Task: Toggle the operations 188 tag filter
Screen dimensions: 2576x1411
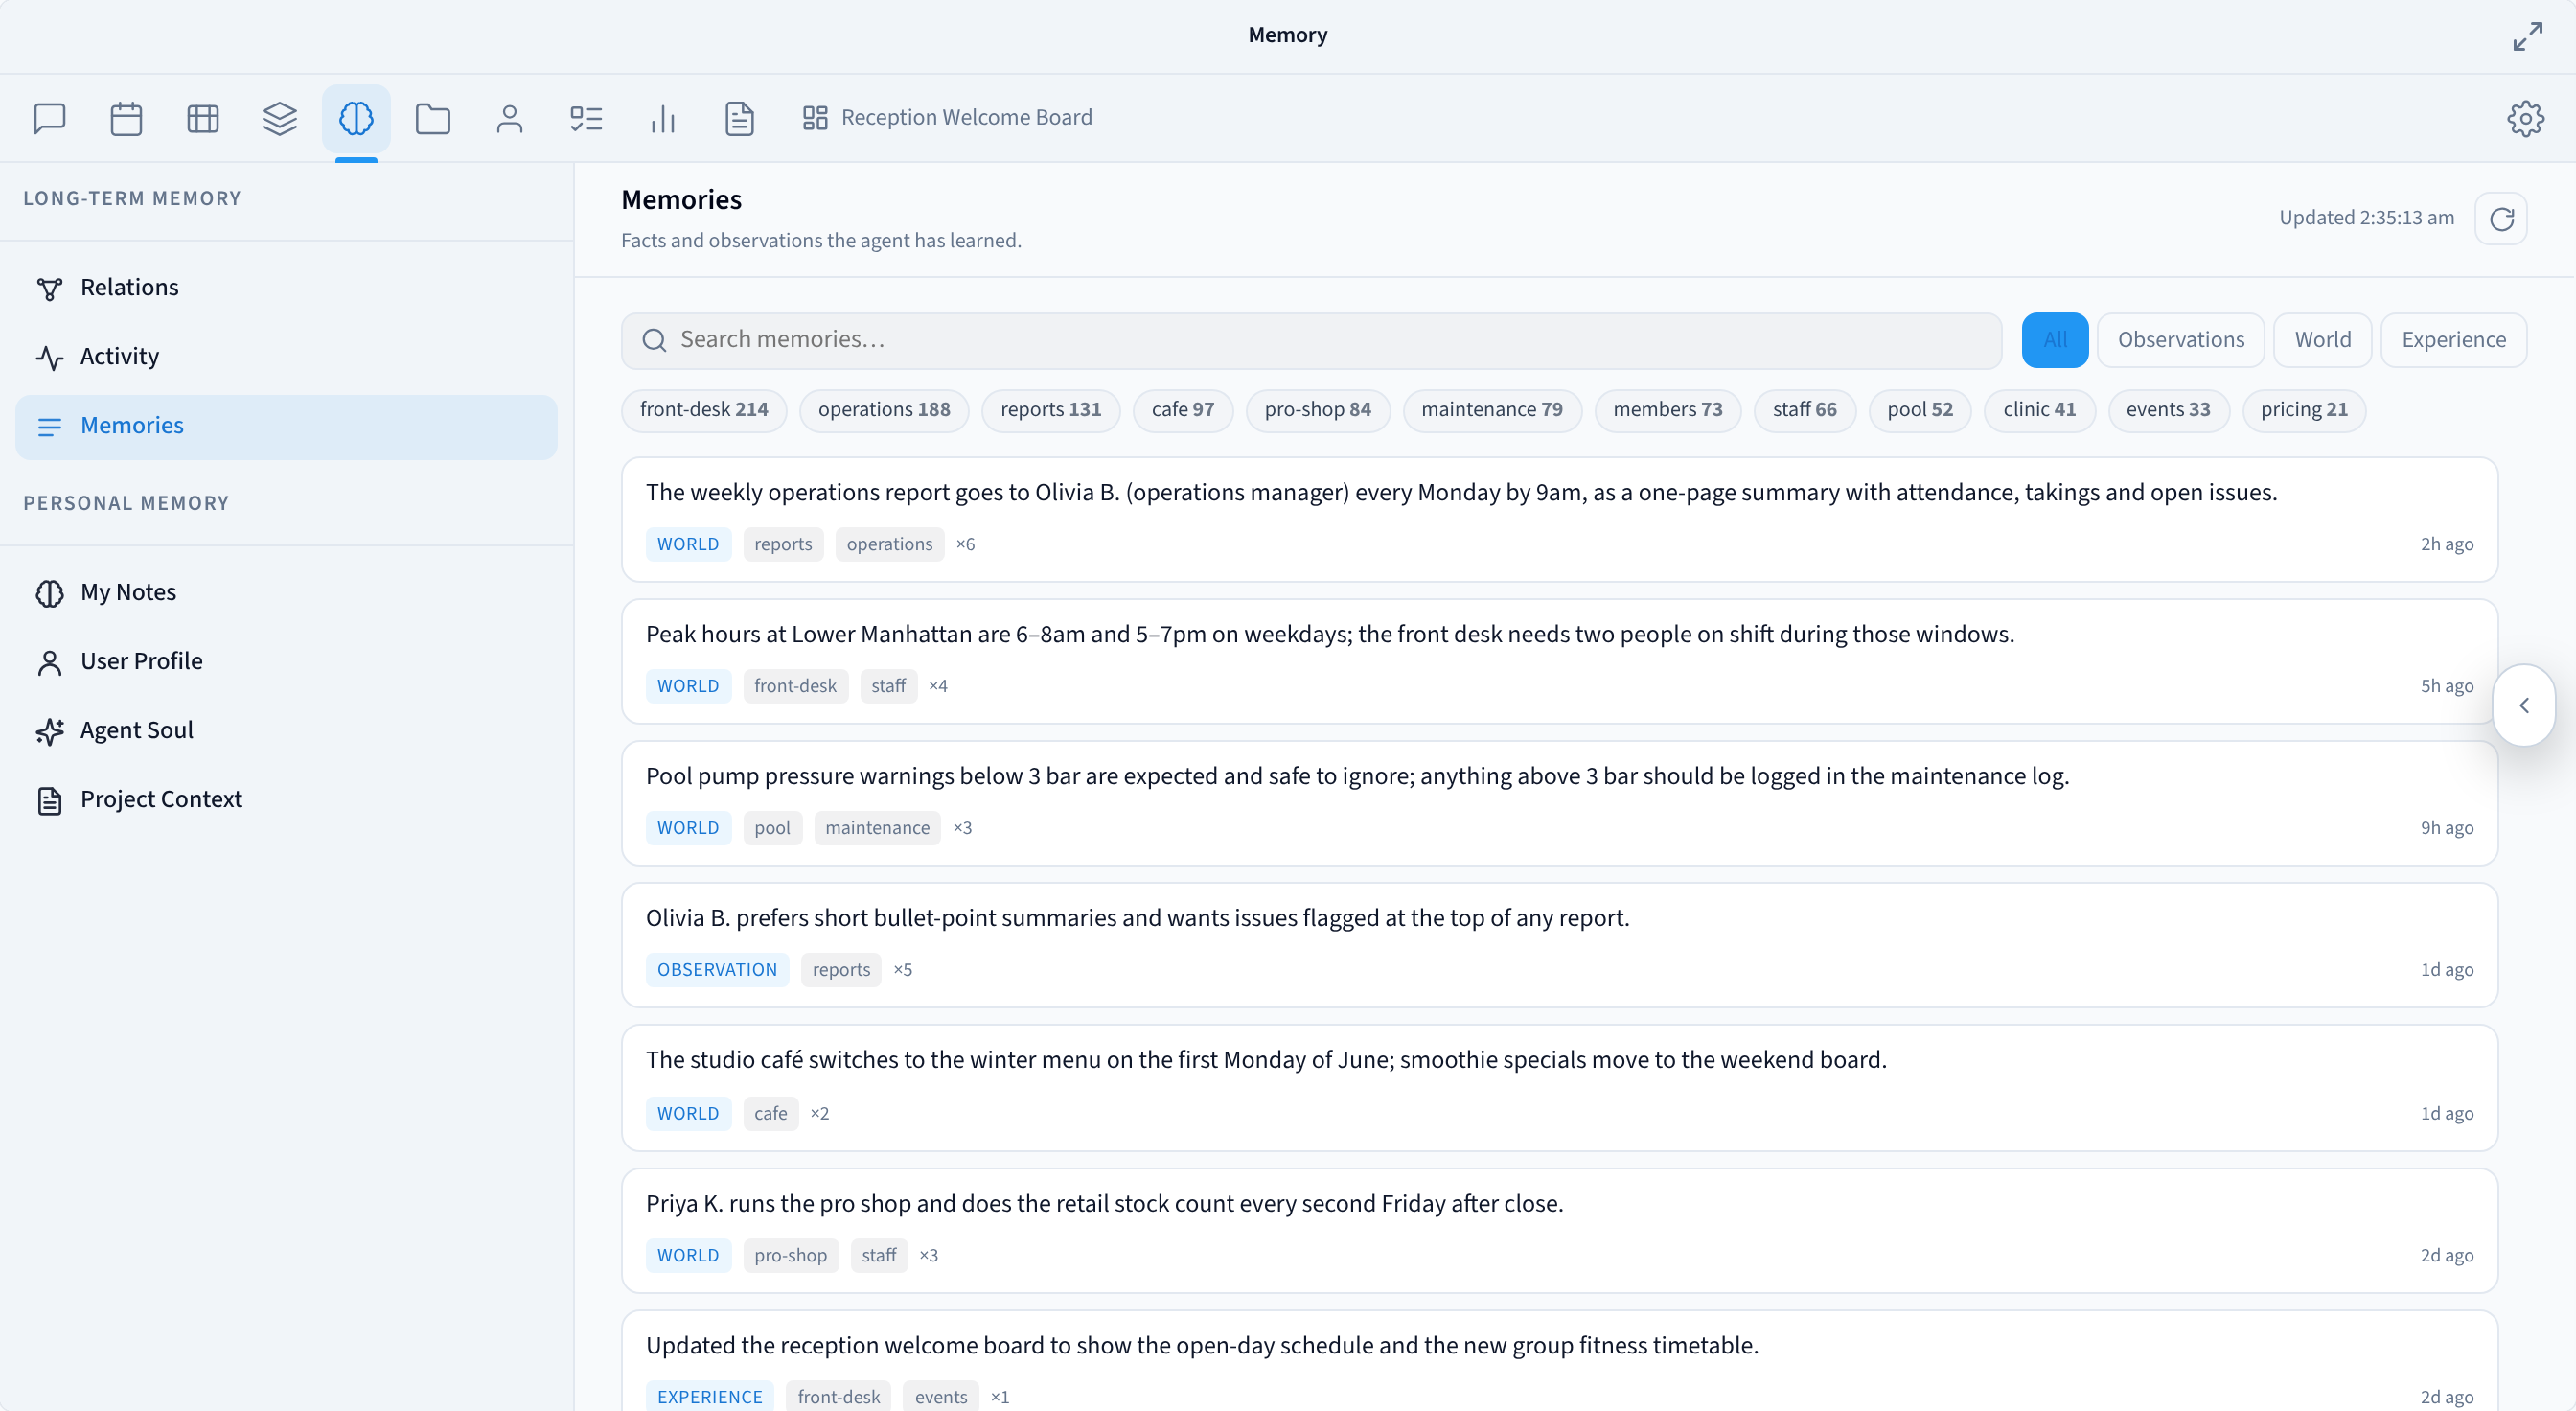Action: tap(884, 410)
